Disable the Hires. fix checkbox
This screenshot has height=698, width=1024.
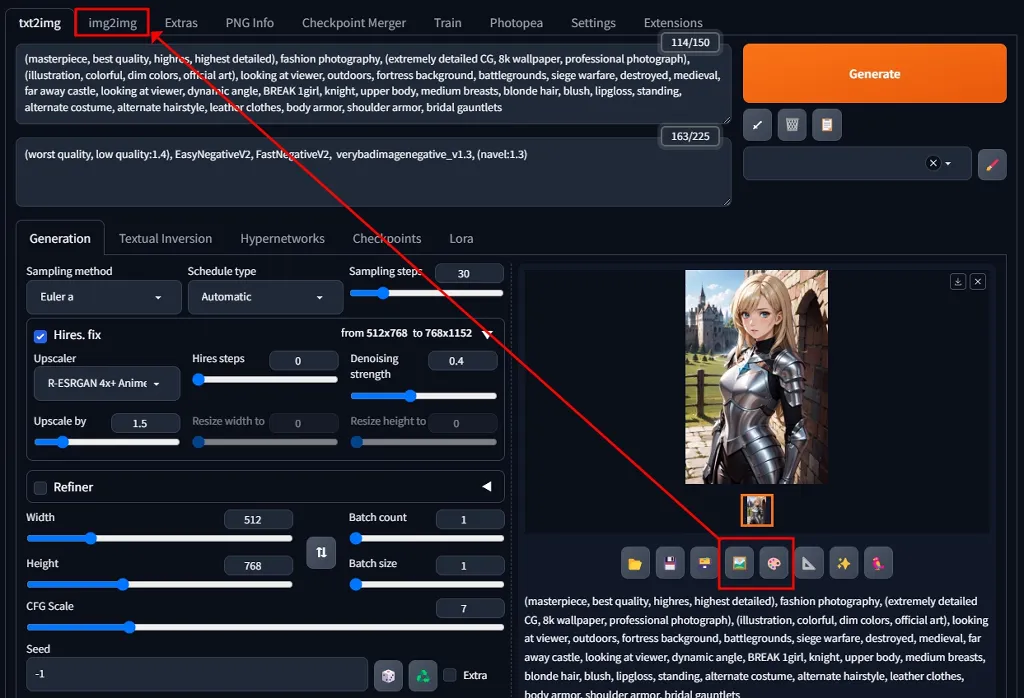[40, 336]
